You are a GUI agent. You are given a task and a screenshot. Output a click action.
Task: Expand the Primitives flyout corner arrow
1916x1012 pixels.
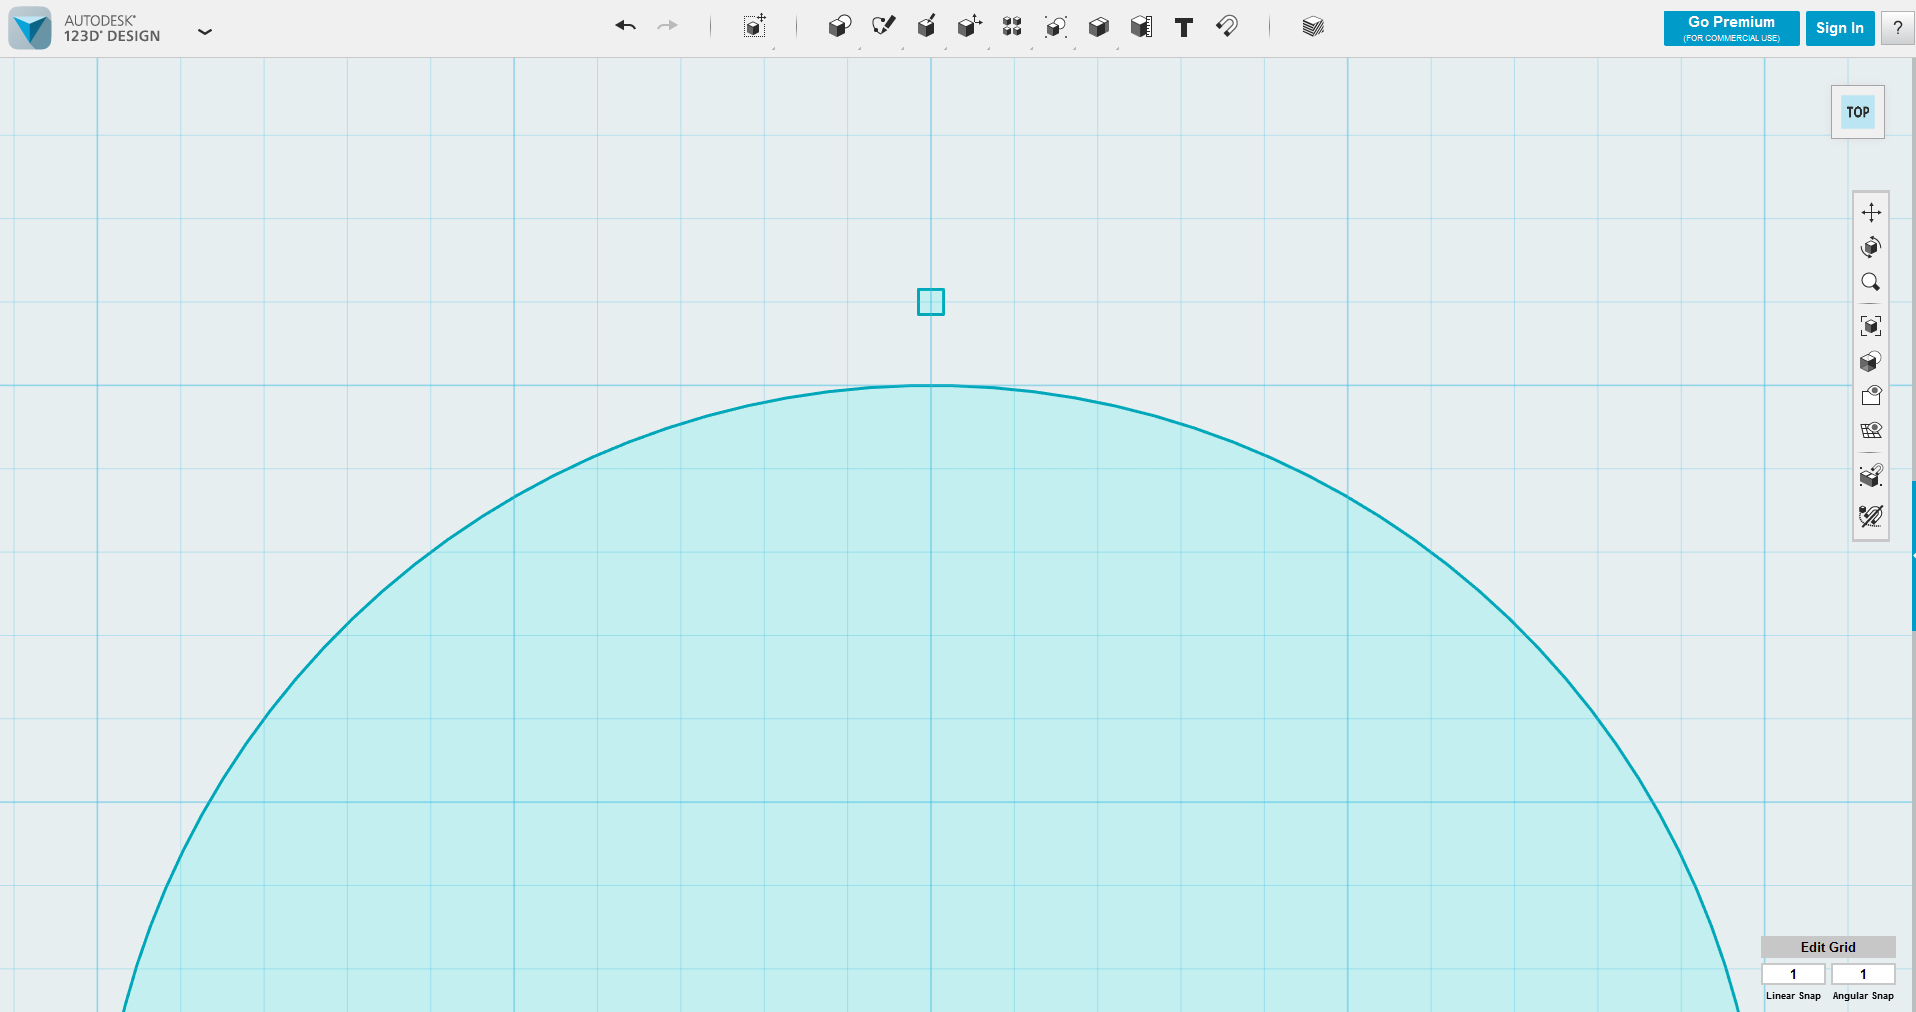coord(860,47)
